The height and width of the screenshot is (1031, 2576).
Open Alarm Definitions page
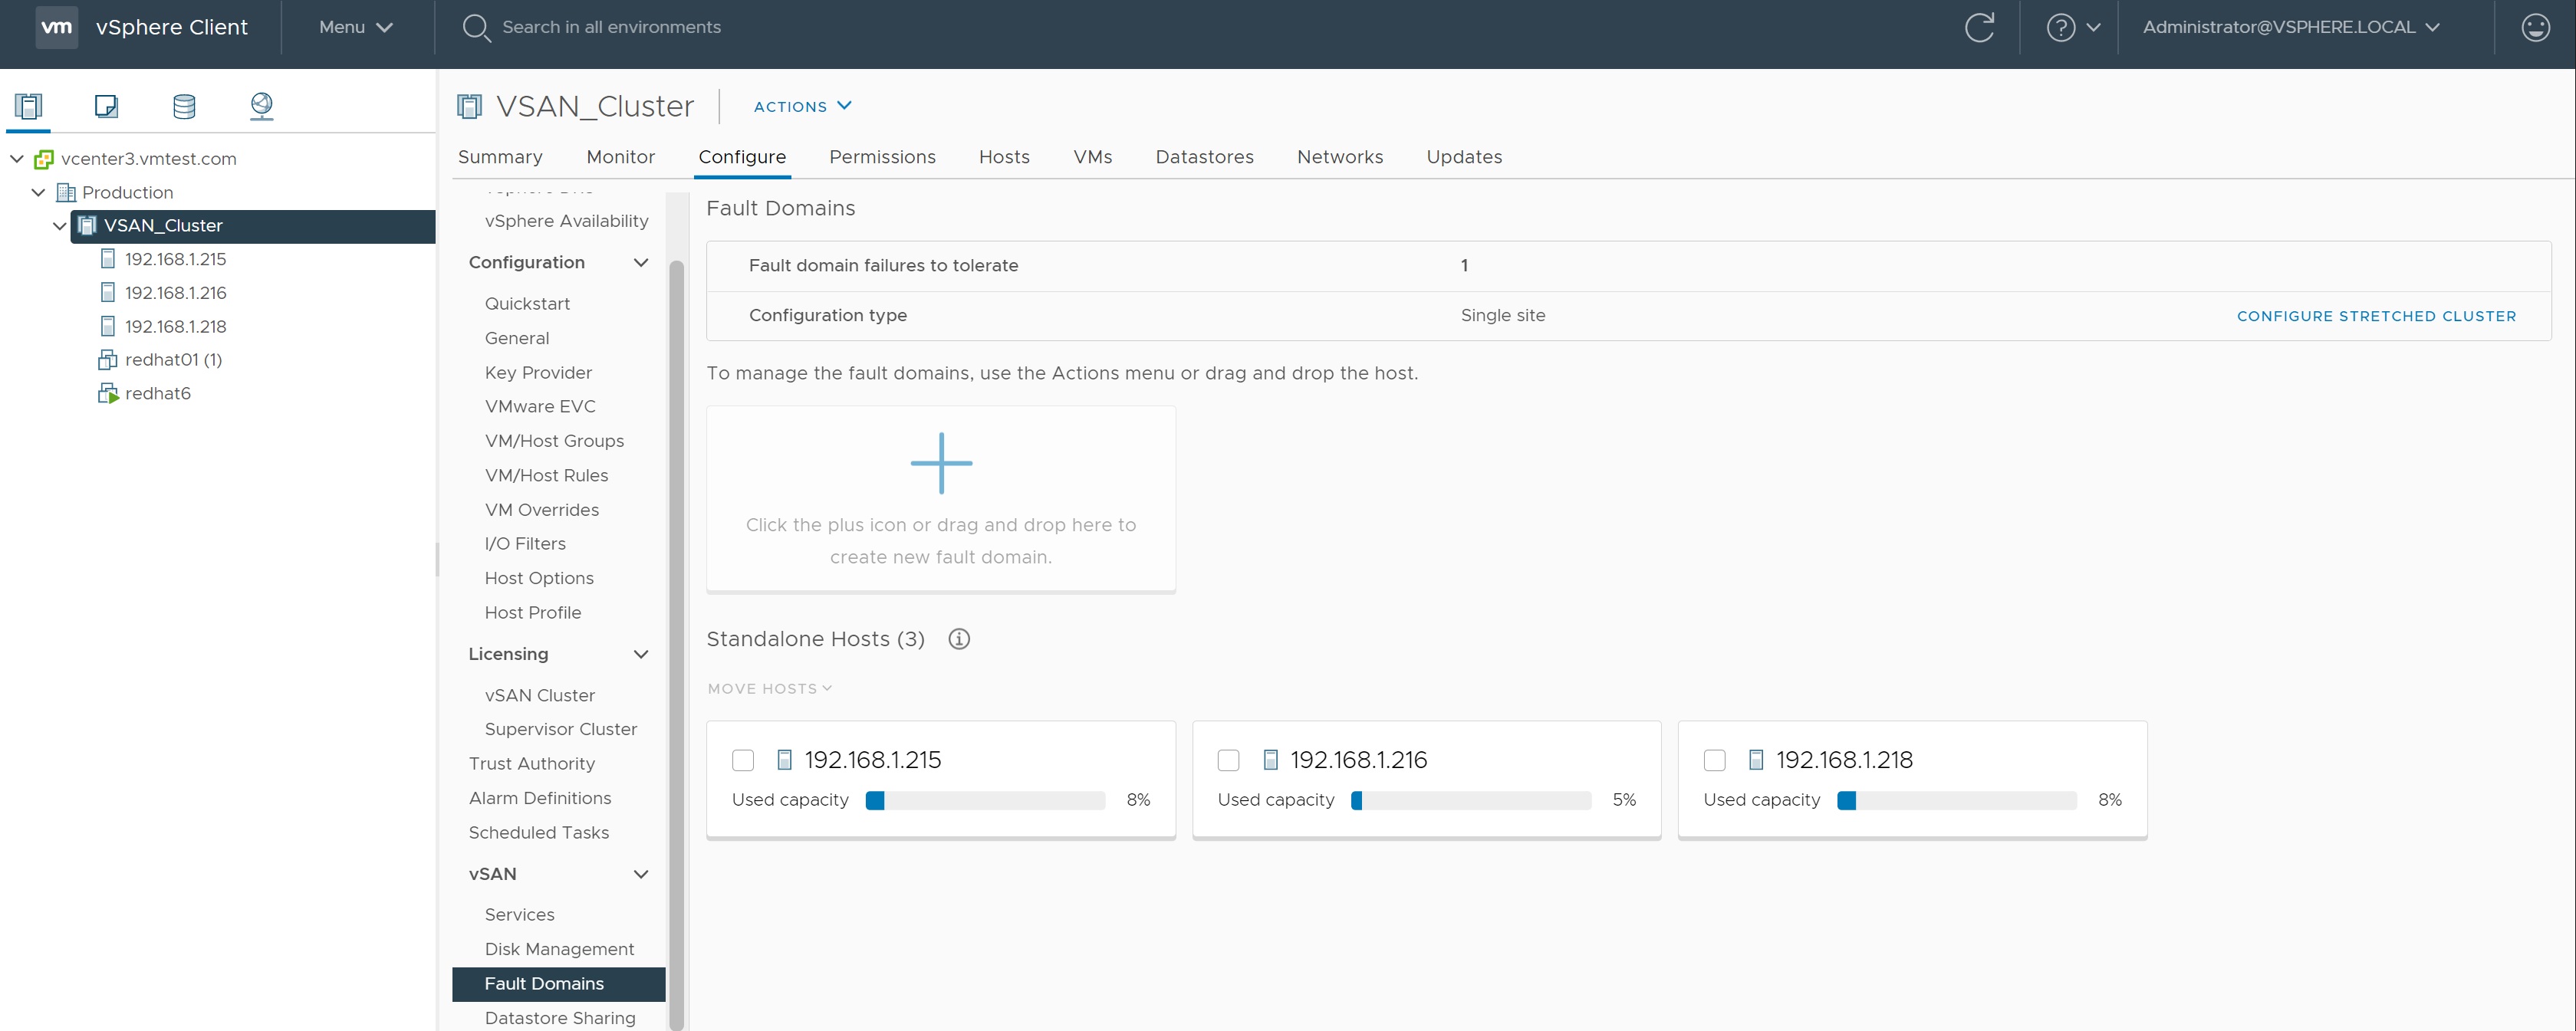click(540, 798)
